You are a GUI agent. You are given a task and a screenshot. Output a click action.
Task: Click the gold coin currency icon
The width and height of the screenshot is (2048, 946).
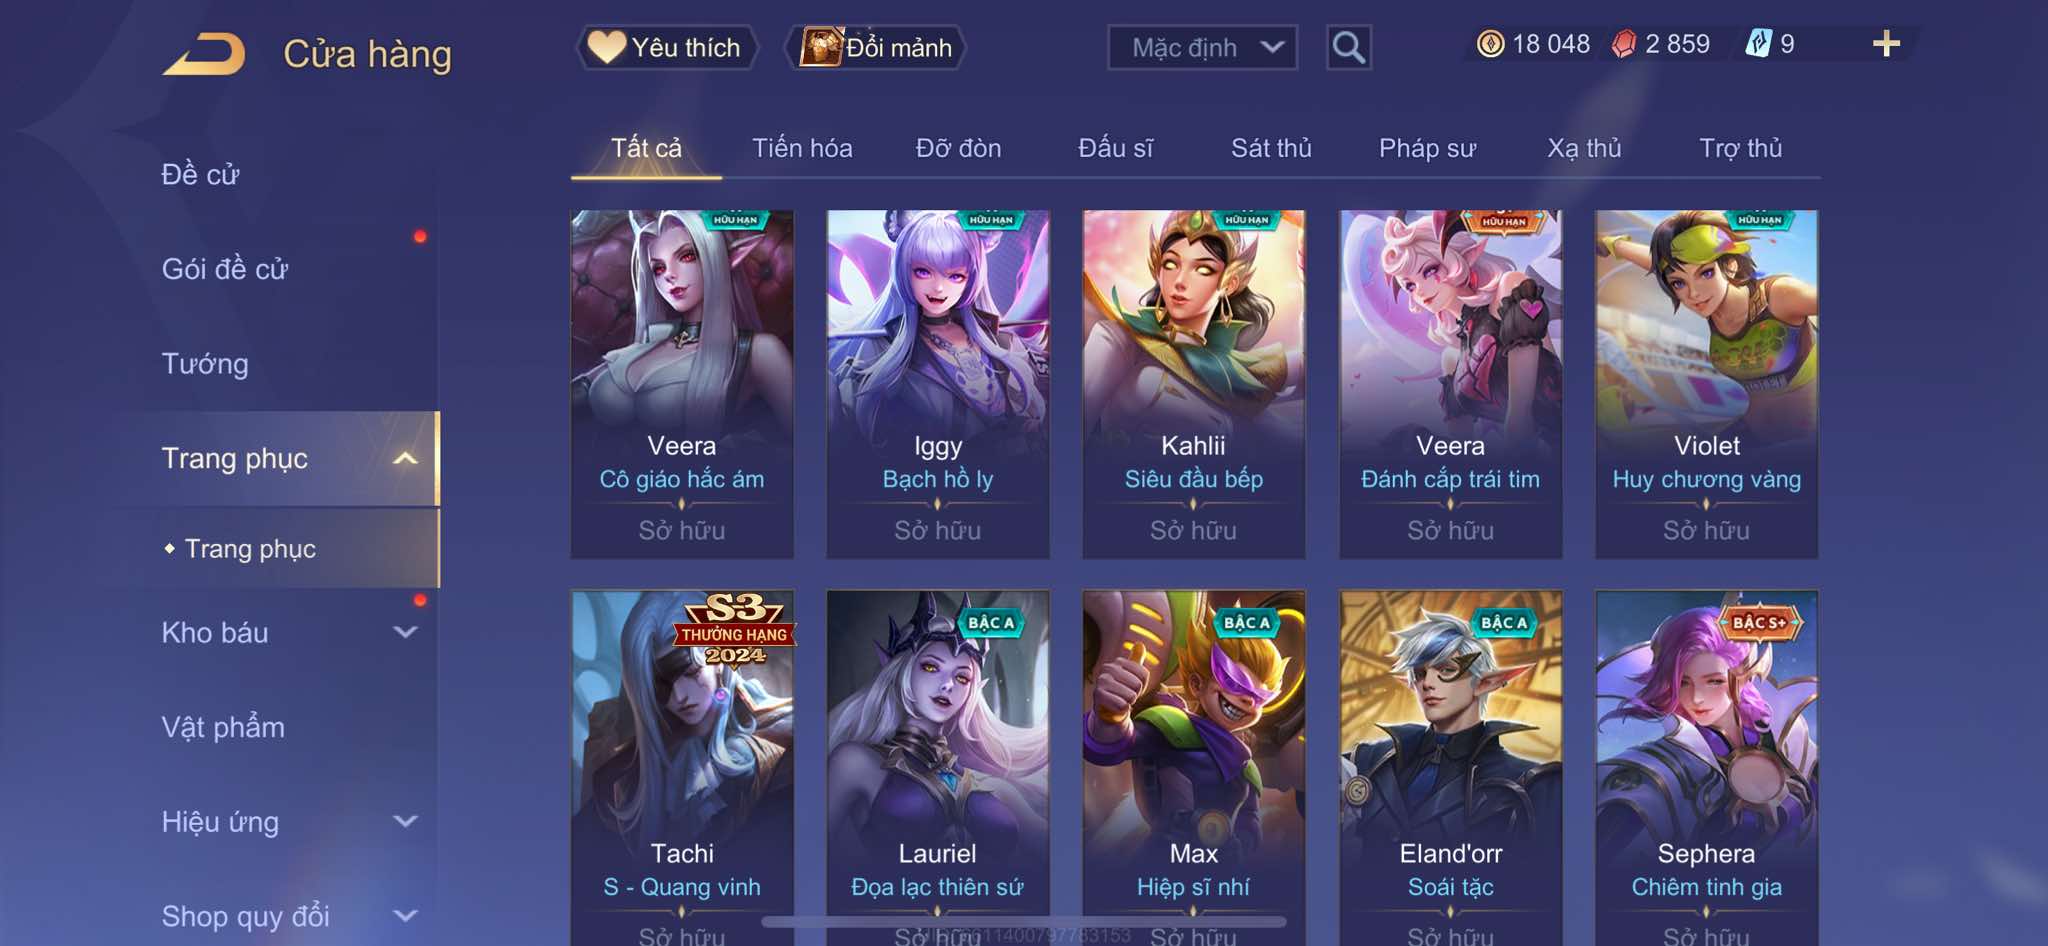(x=1491, y=44)
